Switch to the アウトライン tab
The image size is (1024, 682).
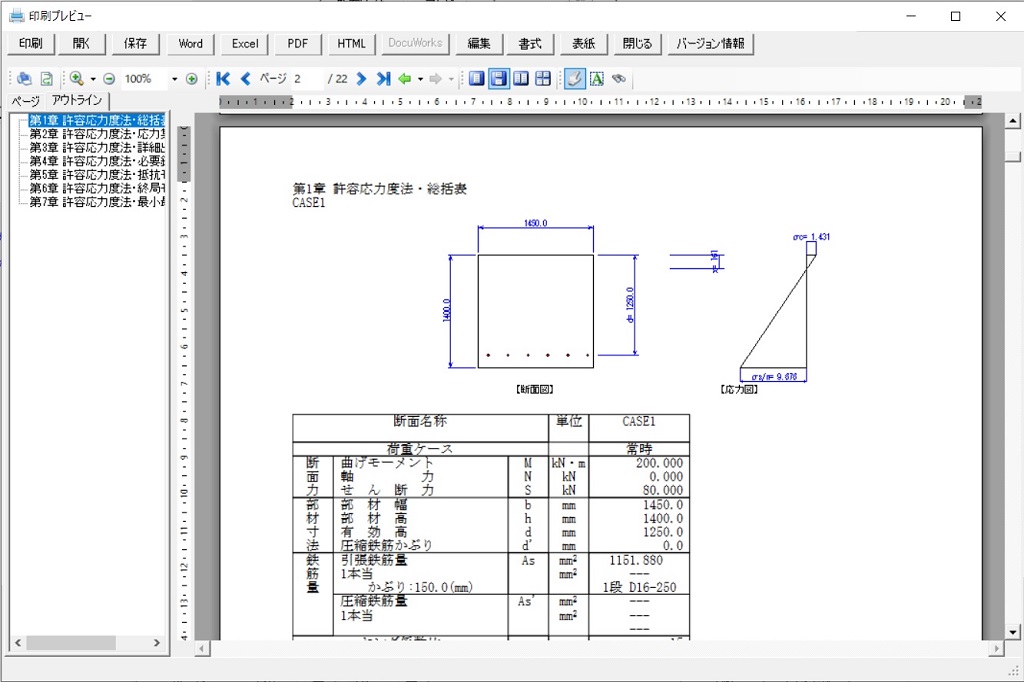(x=77, y=100)
